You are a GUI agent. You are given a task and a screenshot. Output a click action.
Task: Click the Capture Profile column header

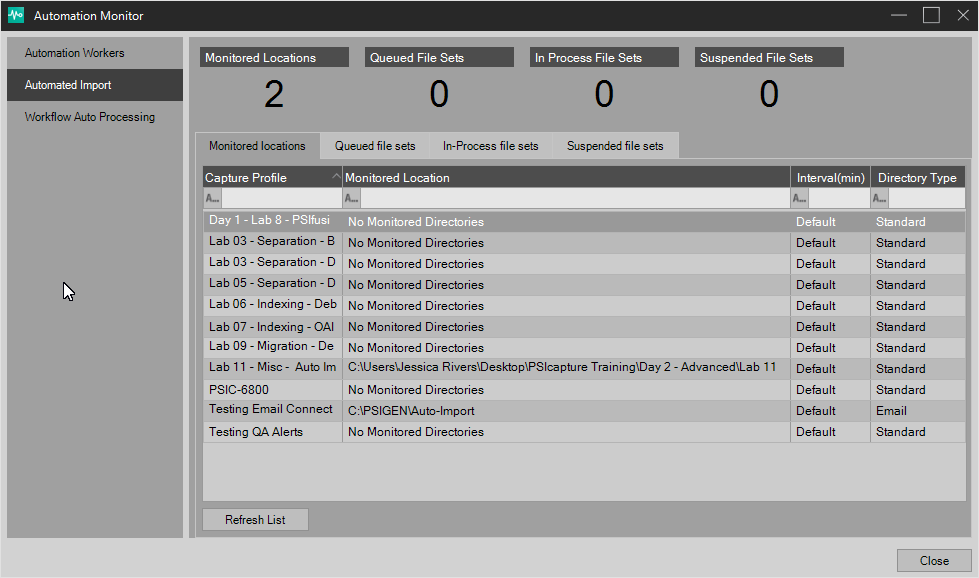(273, 177)
